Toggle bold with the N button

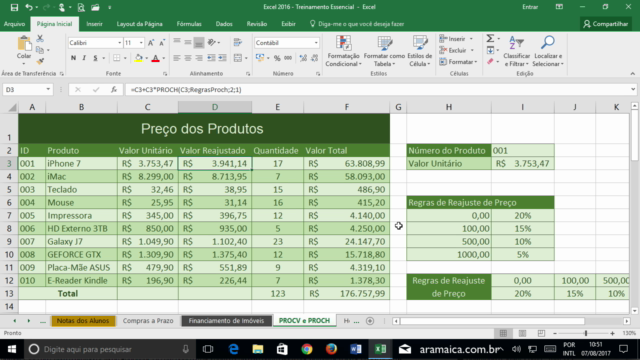73,58
